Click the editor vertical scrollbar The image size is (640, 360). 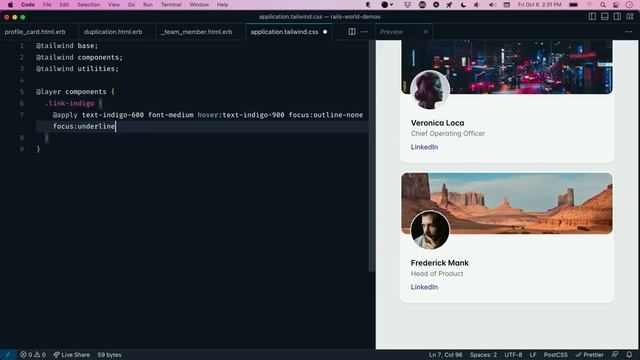click(371, 156)
